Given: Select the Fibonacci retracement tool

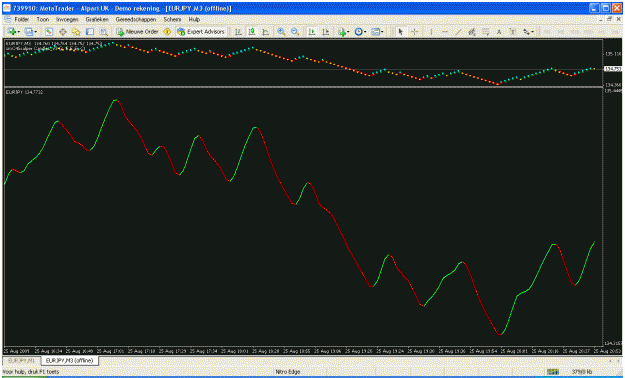Looking at the screenshot, I should [485, 32].
